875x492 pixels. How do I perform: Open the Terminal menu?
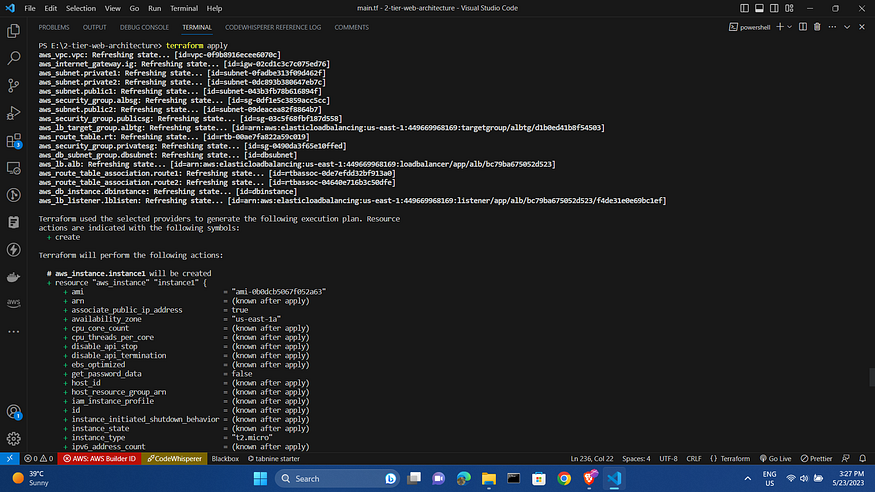(x=184, y=8)
